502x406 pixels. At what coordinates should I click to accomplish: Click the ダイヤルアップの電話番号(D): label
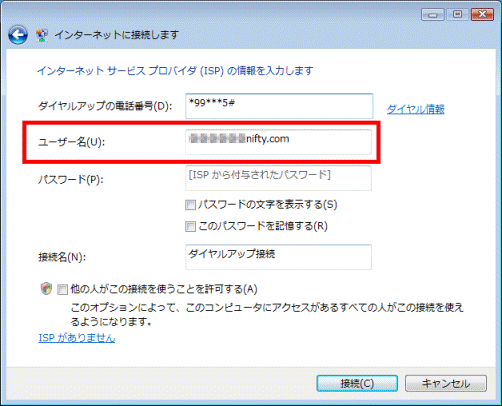[105, 106]
